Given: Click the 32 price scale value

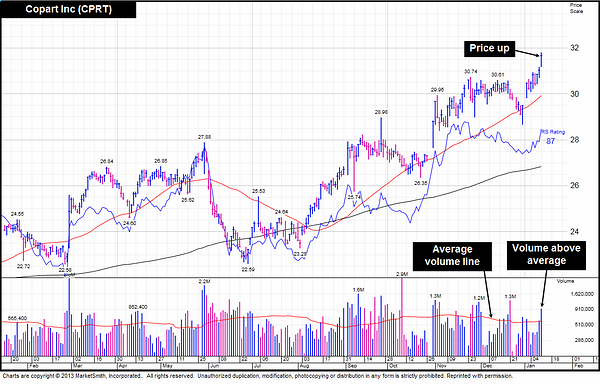Looking at the screenshot, I should tap(574, 48).
